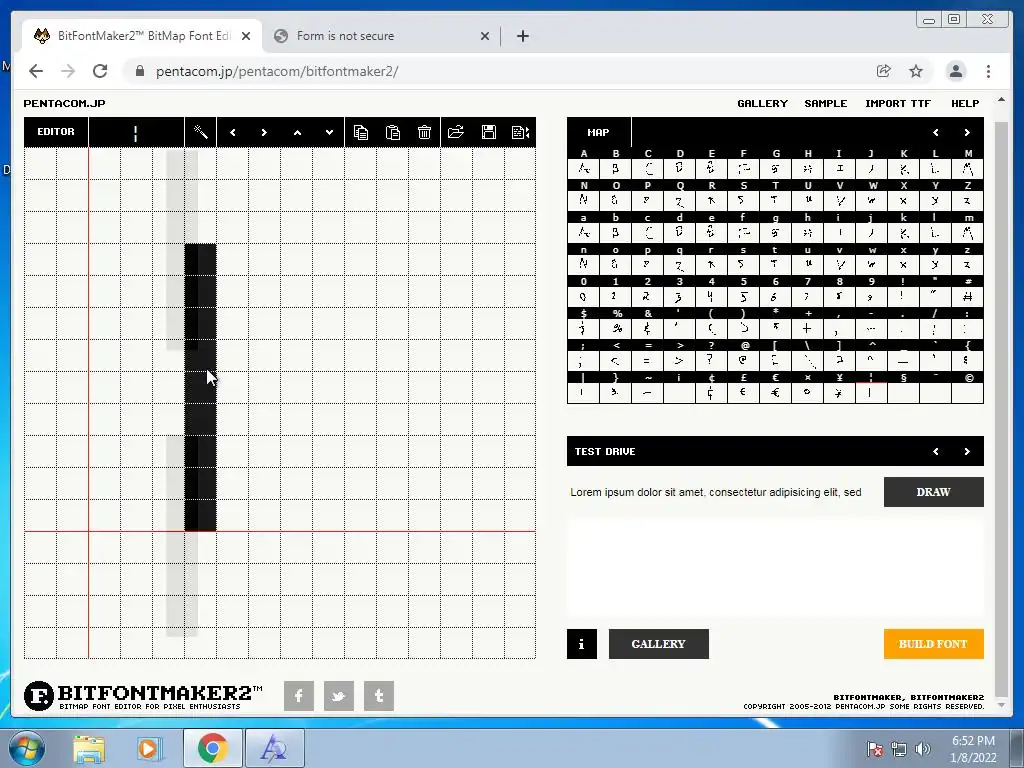Select glyph cell for digit 5 in map
Screen dimensions: 1024x768
coord(744,297)
